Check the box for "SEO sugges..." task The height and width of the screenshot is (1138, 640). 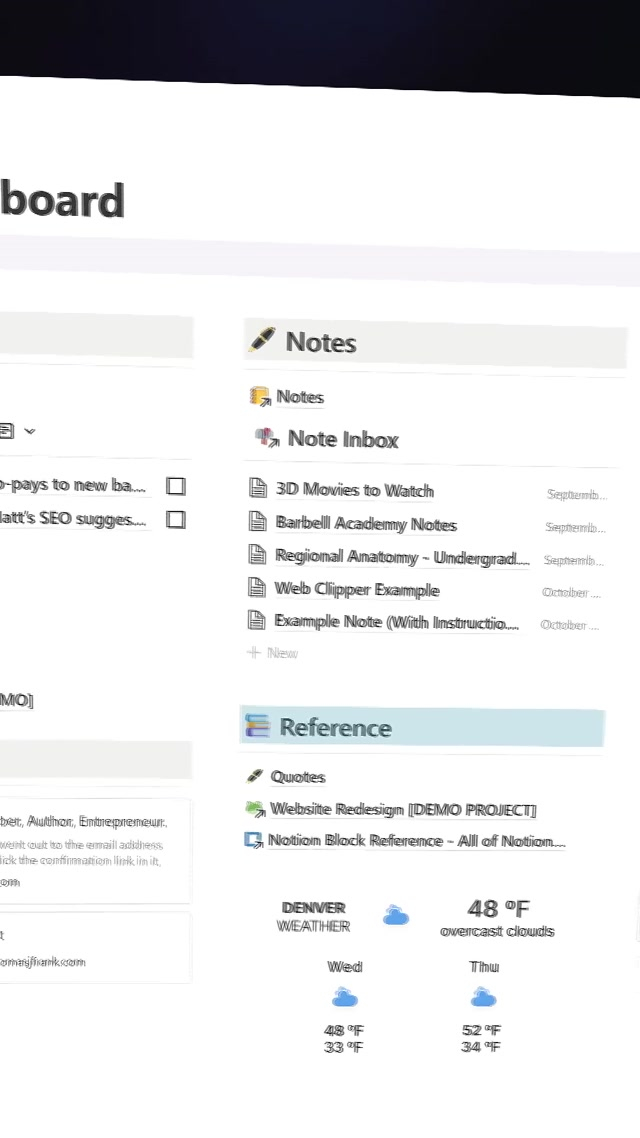tap(176, 519)
